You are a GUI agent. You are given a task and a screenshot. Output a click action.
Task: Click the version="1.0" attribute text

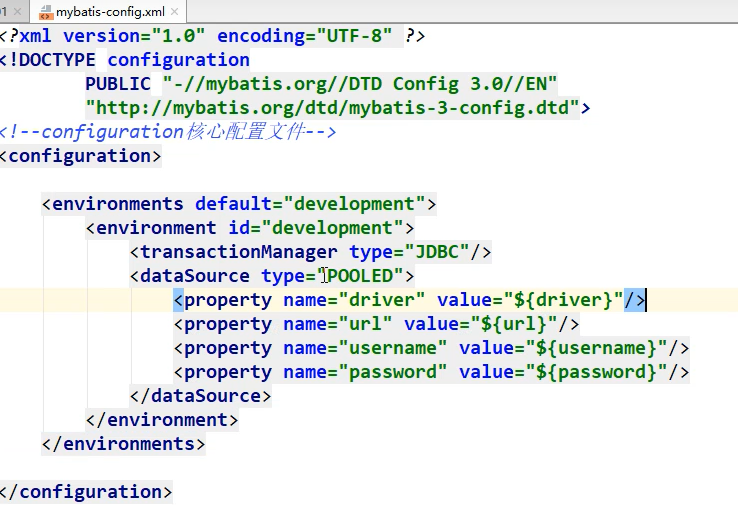134,36
